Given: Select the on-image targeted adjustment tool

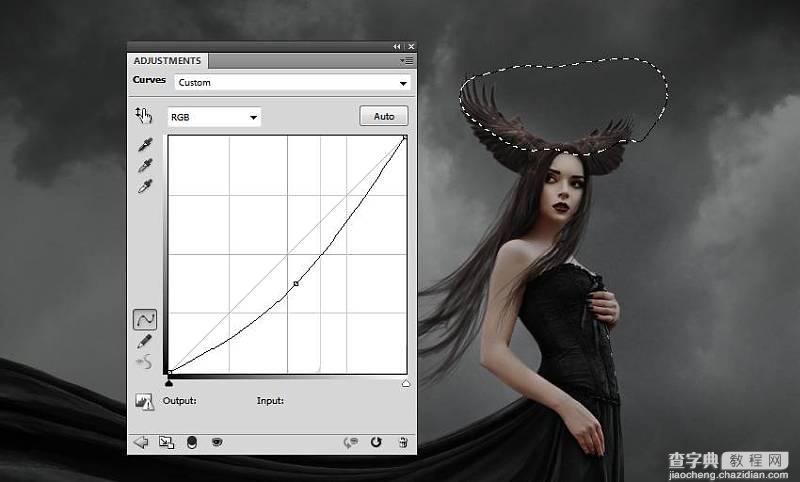Looking at the screenshot, I should pyautogui.click(x=143, y=115).
